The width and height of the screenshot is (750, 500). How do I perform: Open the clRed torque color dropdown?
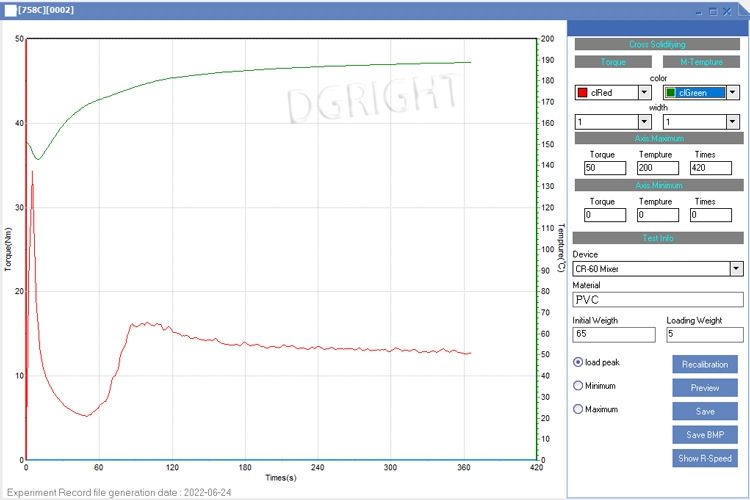click(644, 92)
